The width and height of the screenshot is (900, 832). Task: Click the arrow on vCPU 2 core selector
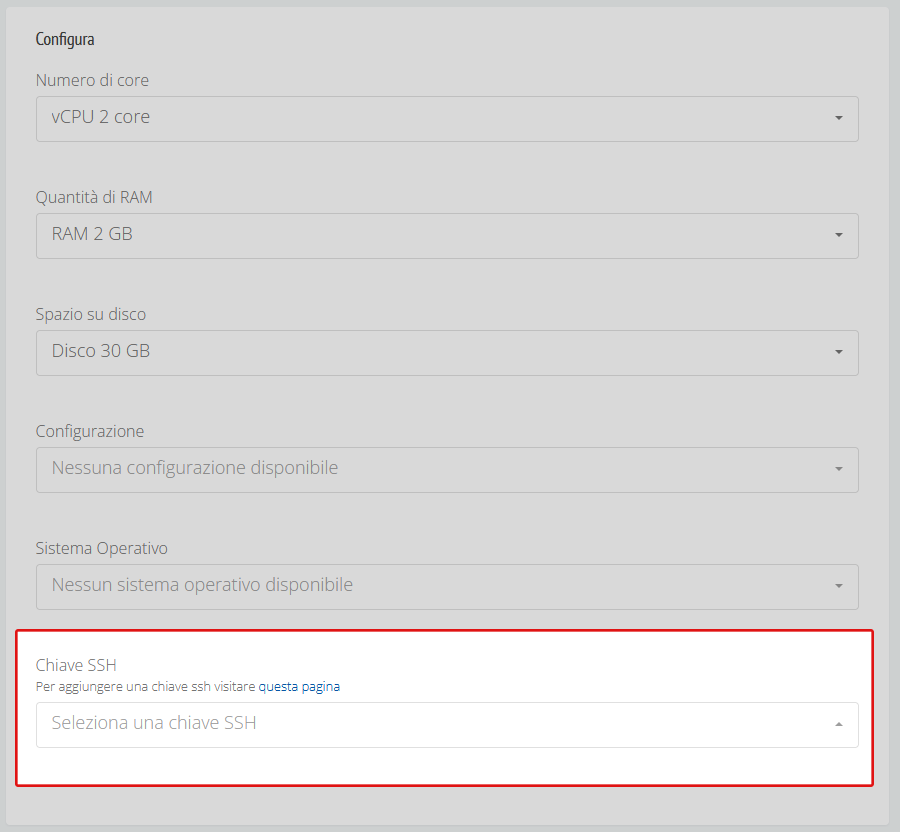click(839, 118)
